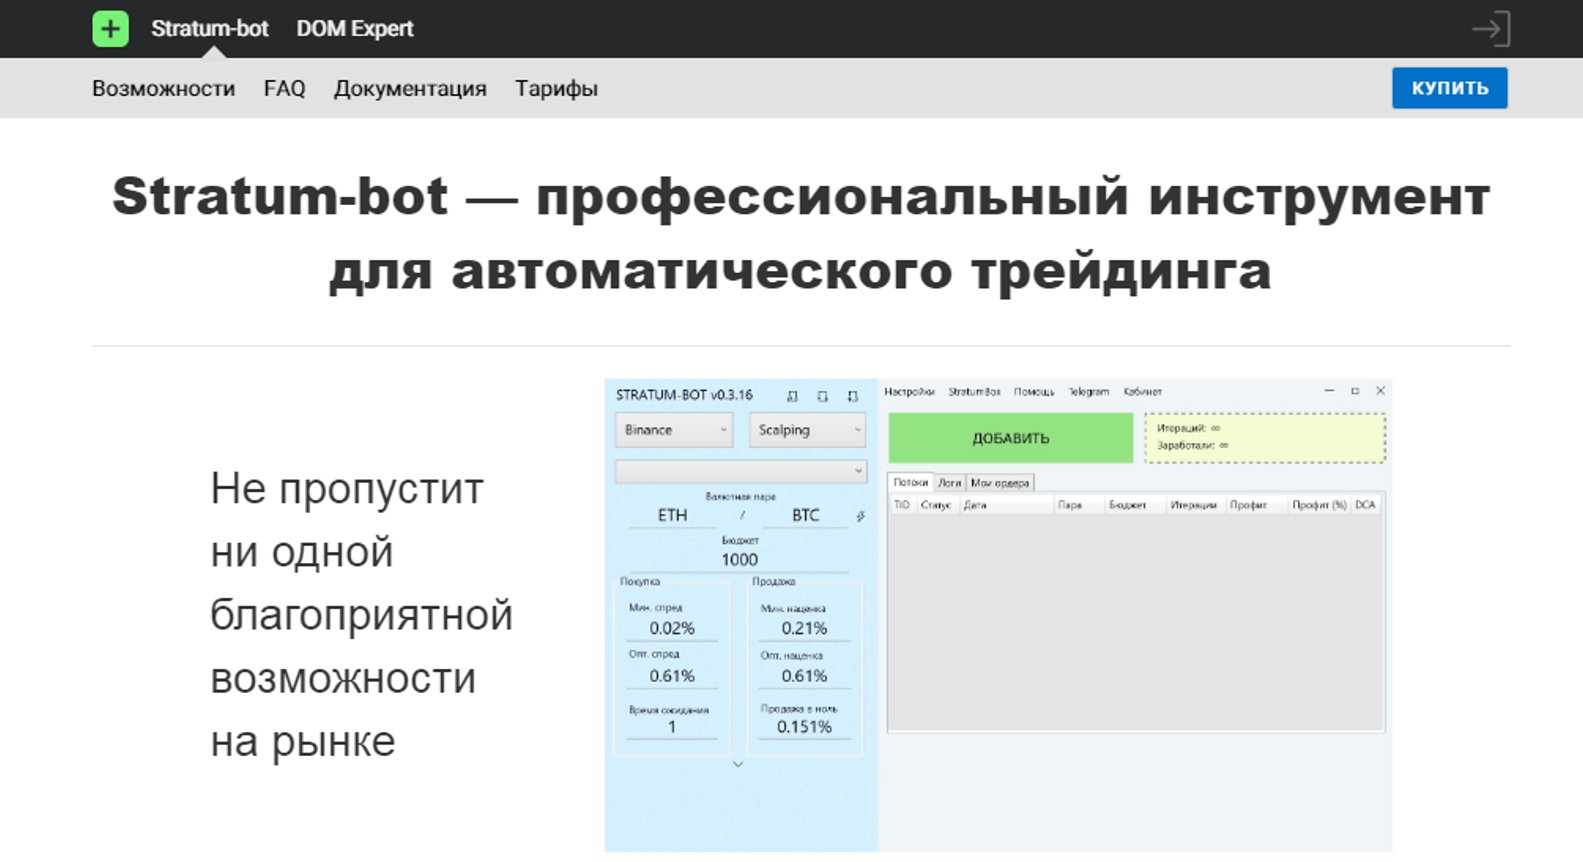Screen dimensions: 1583x862
Task: Click the green plus logo icon
Action: point(110,28)
